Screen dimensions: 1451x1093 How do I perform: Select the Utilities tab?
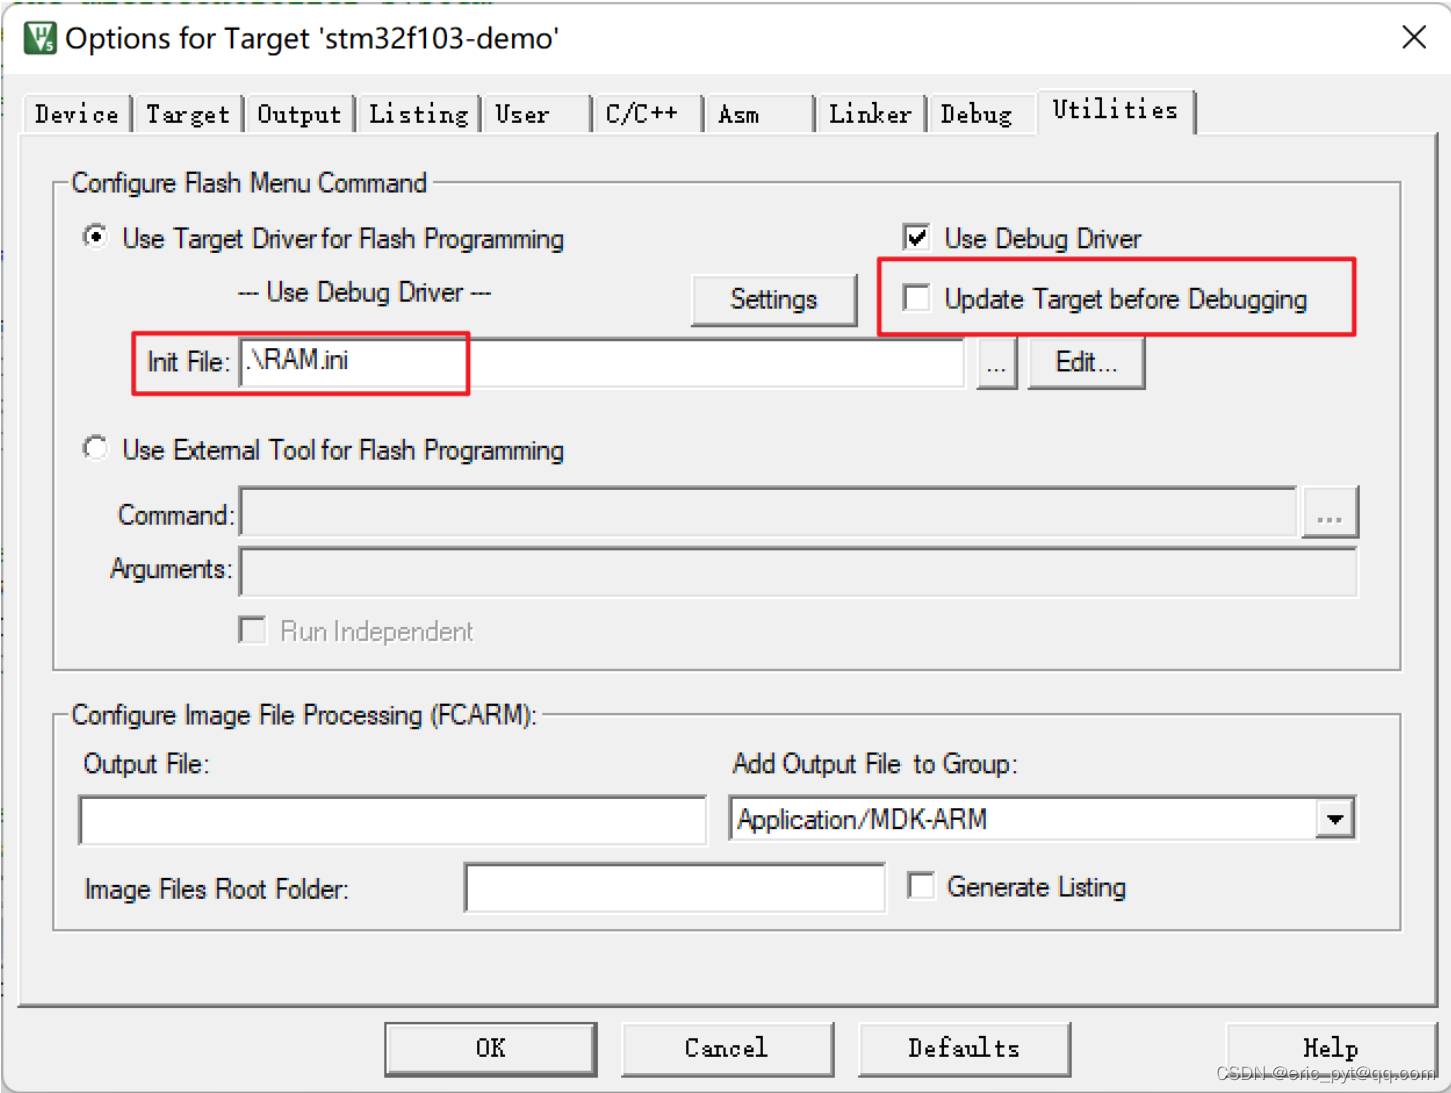1115,110
